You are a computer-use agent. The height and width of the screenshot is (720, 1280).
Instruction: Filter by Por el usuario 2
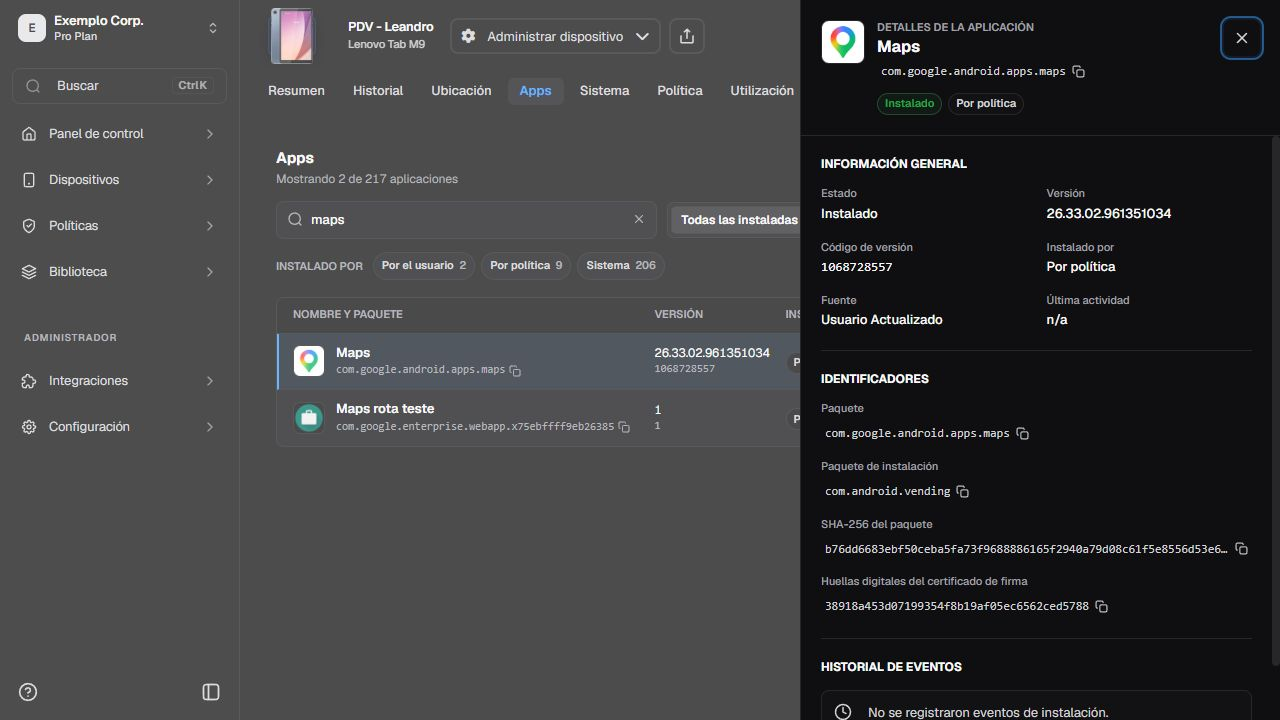tap(424, 266)
